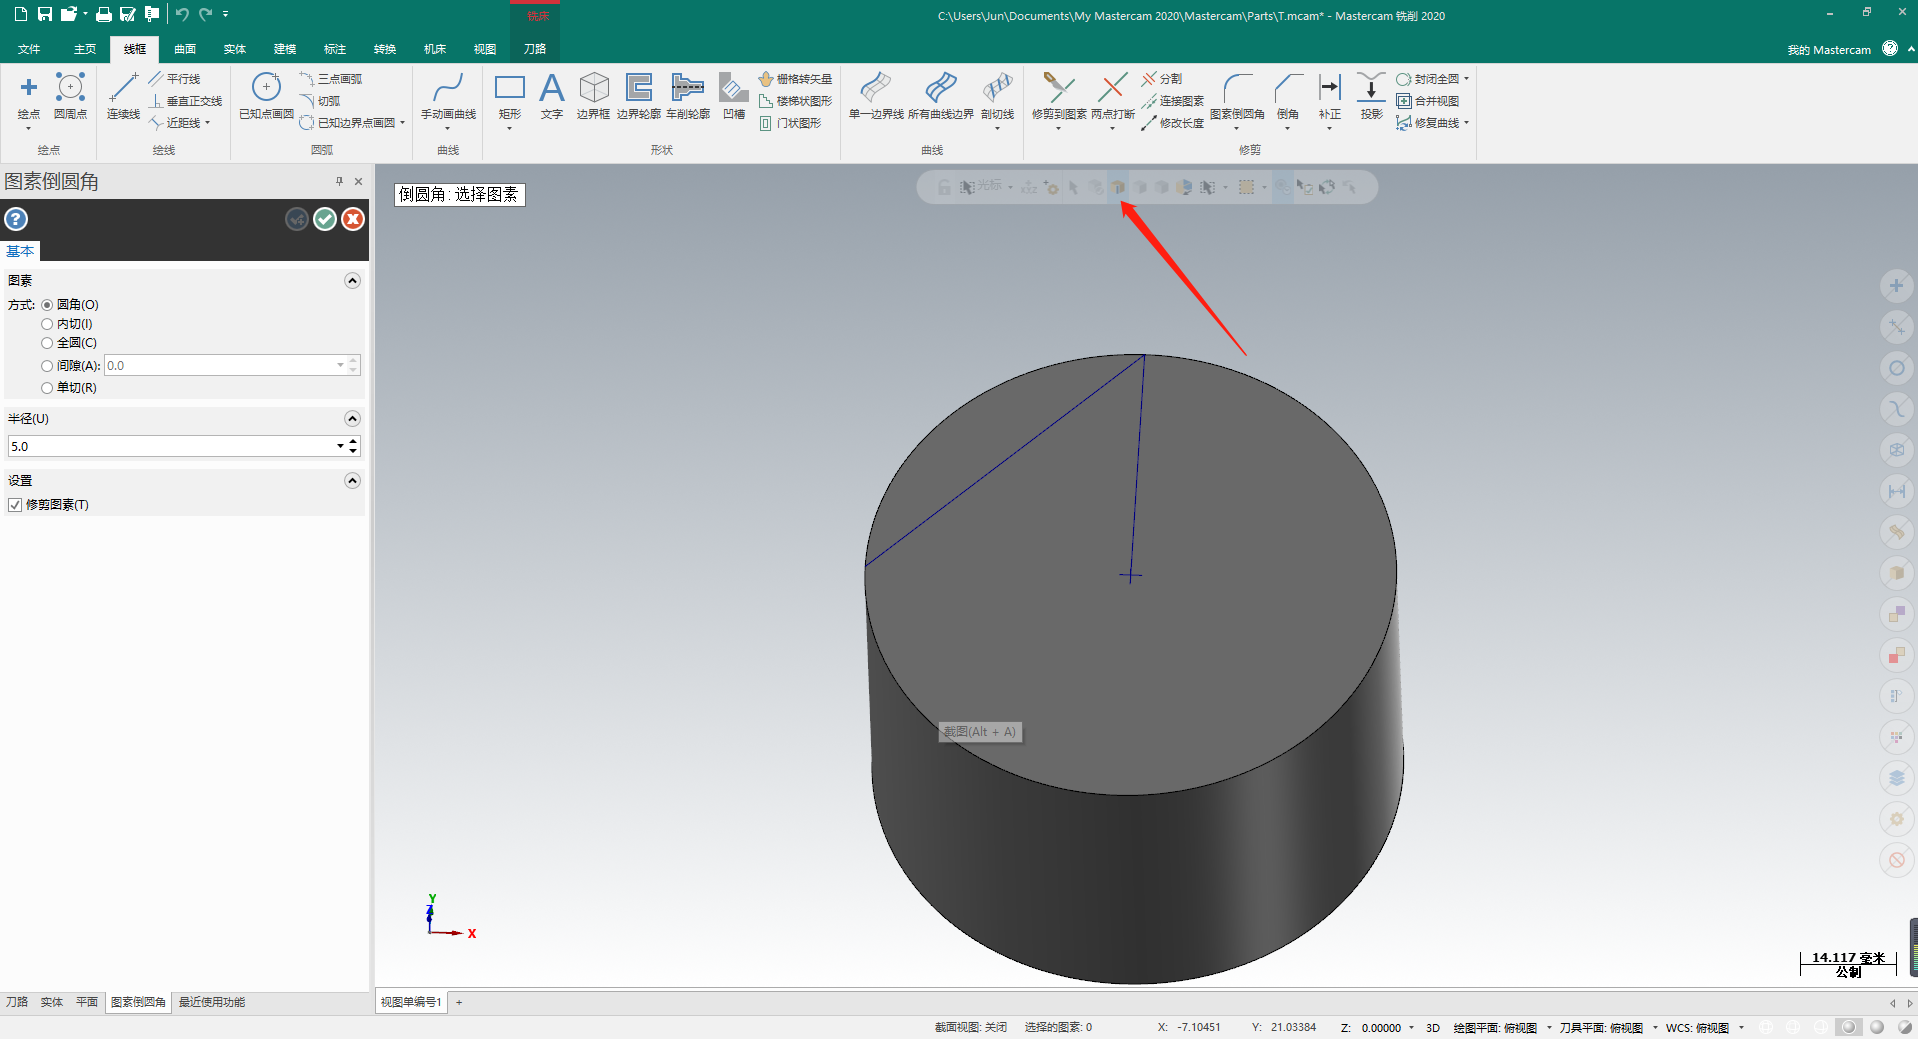Collapse the 图素 section of the panel
Image resolution: width=1918 pixels, height=1039 pixels.
(x=352, y=281)
